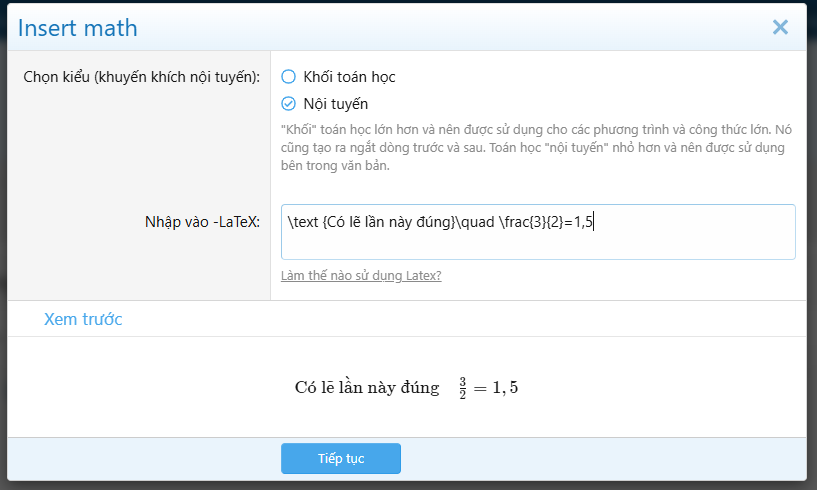Click the Xem trước preview heading
The height and width of the screenshot is (490, 817).
[83, 320]
